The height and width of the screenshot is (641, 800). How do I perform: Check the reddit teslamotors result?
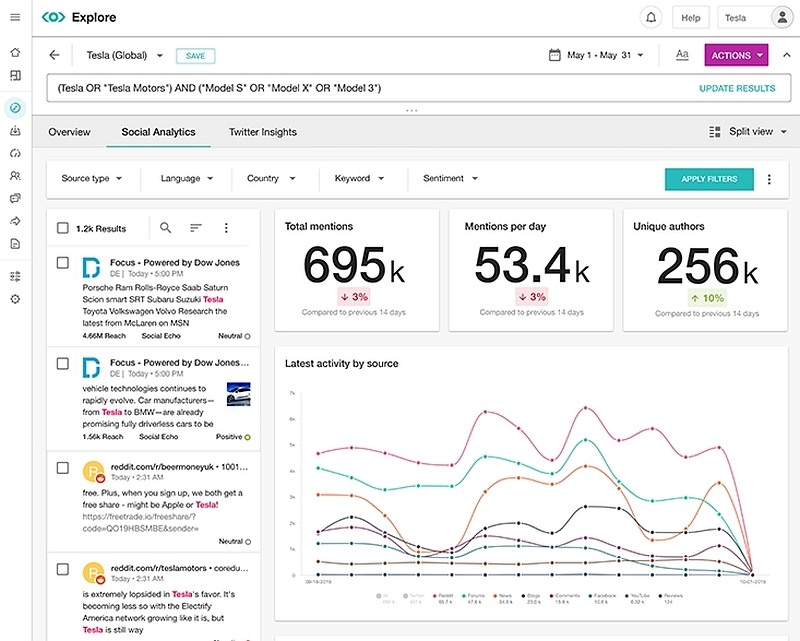[63, 569]
